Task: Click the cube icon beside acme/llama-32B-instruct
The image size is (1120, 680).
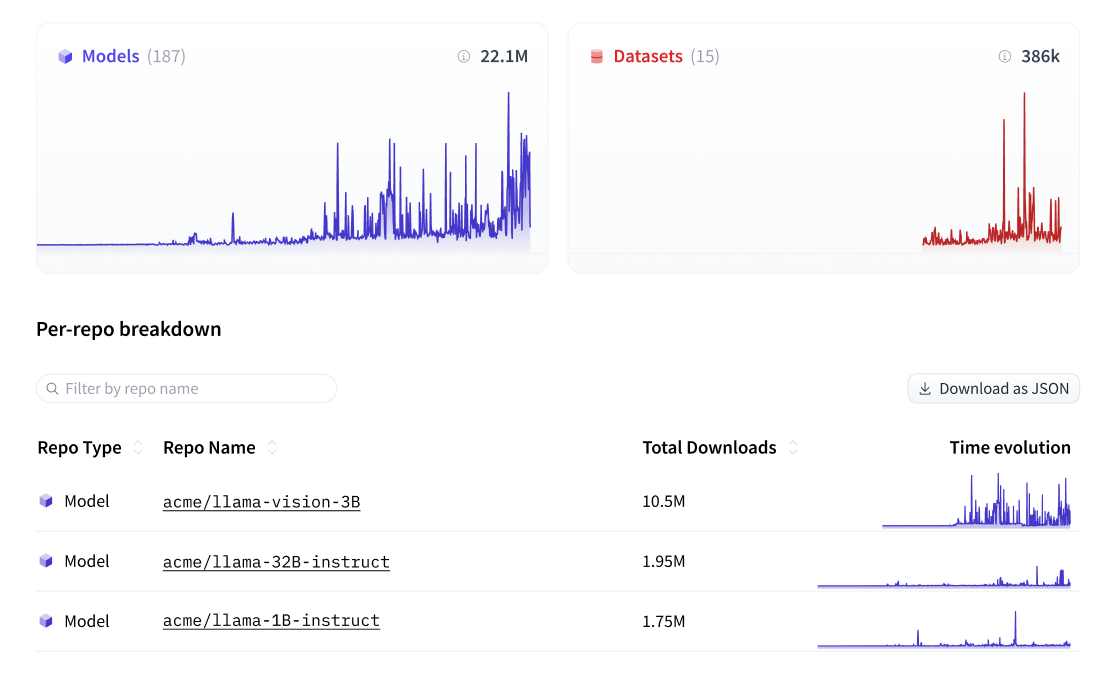Action: (45, 561)
